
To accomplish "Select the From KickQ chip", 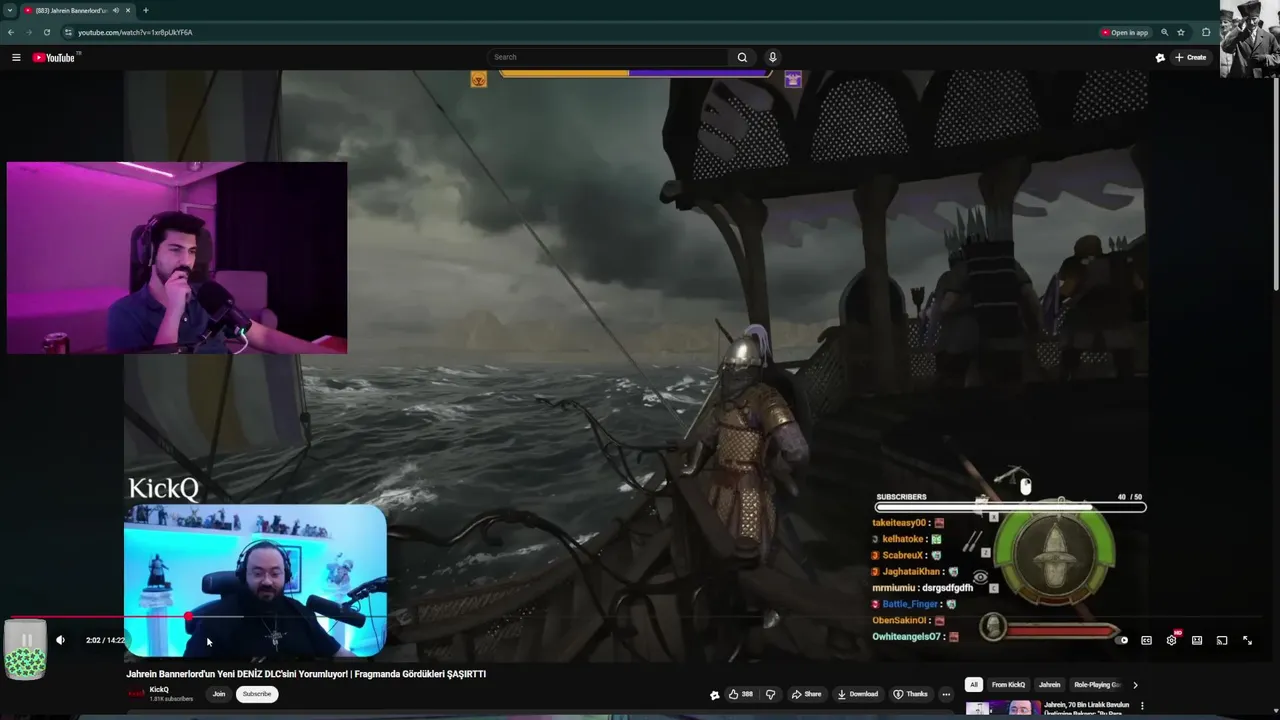I will pos(1008,685).
